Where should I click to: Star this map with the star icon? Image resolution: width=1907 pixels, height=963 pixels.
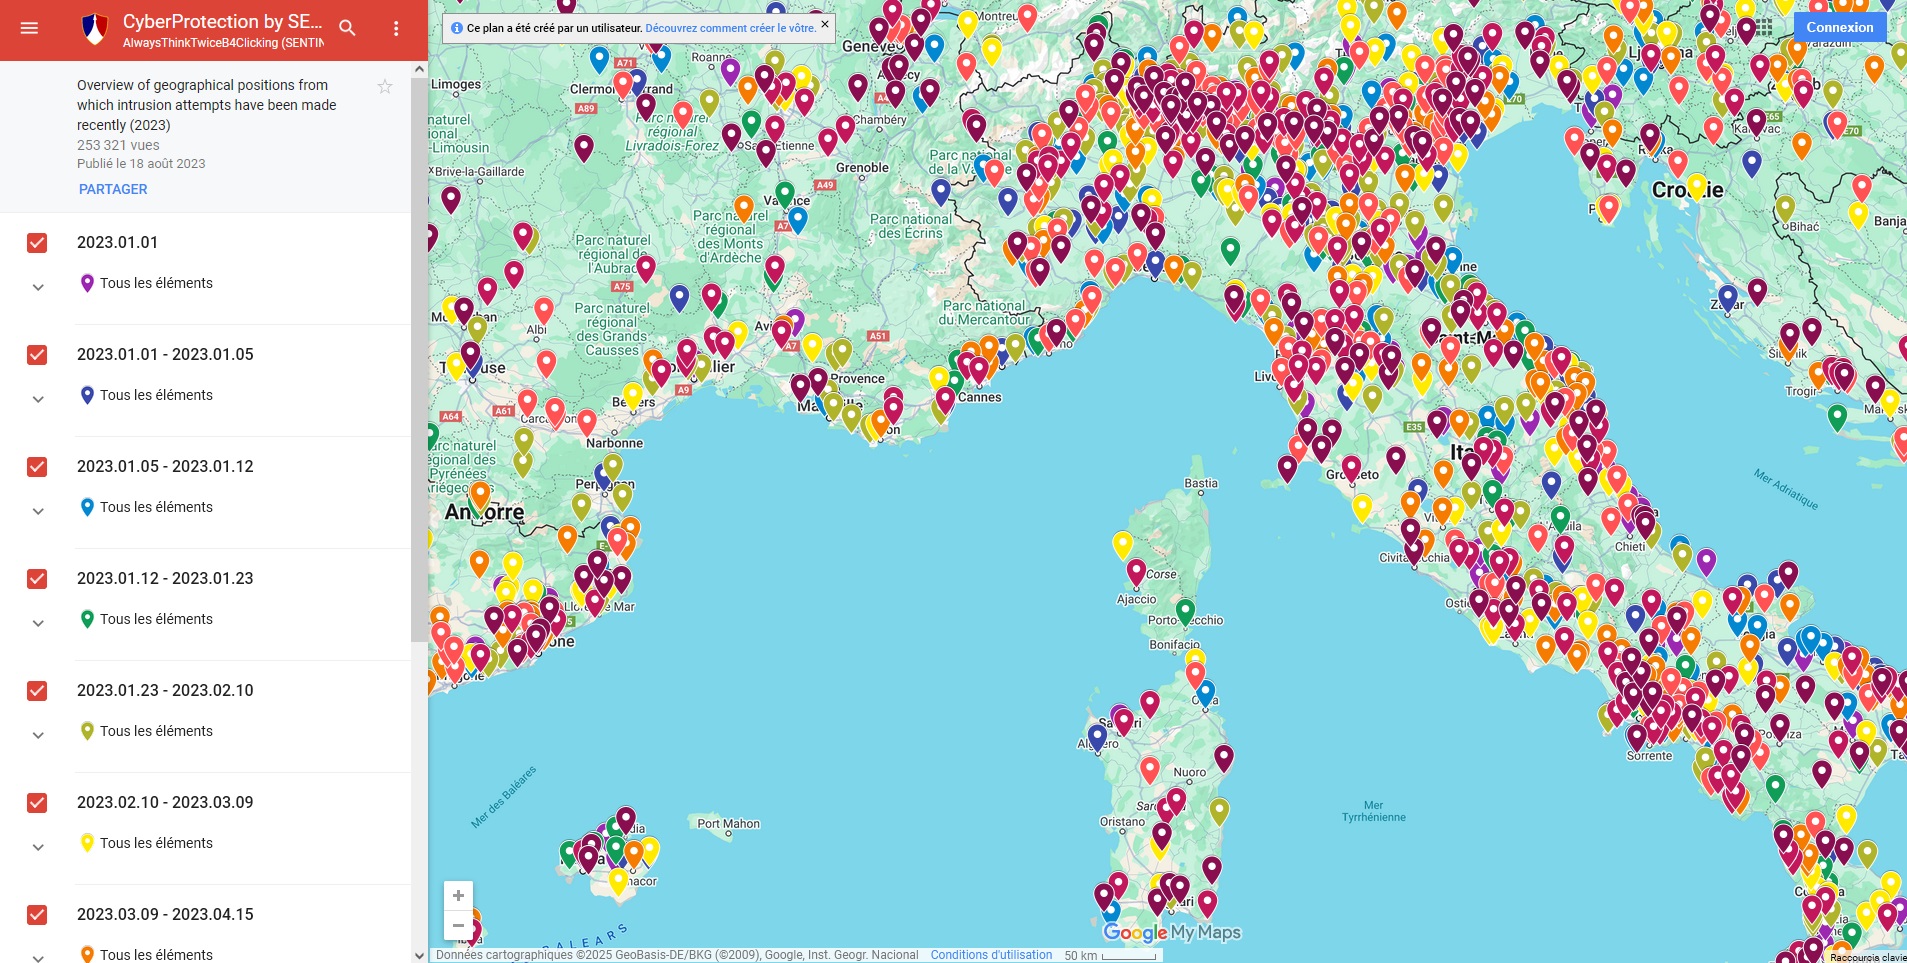click(x=385, y=87)
